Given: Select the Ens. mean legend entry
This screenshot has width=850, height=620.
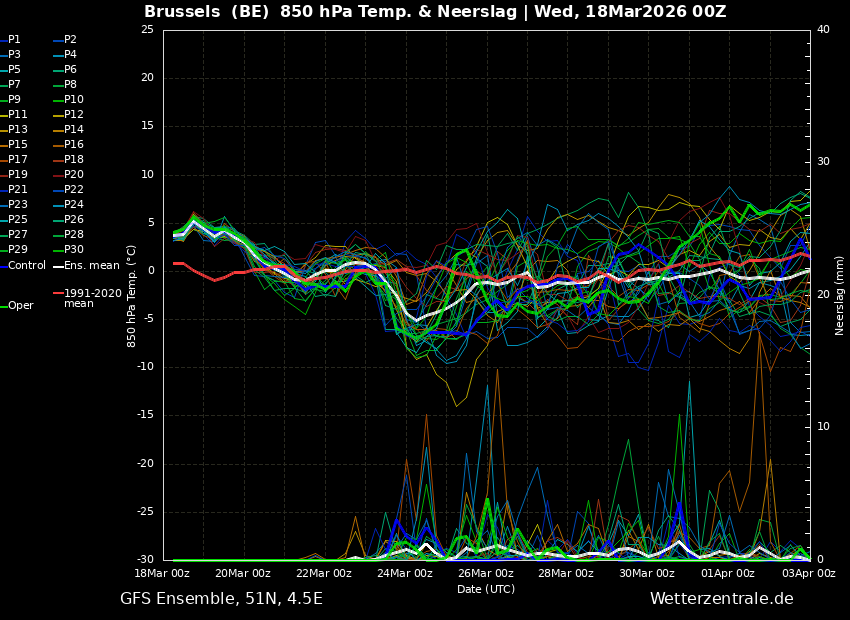Looking at the screenshot, I should tap(91, 266).
